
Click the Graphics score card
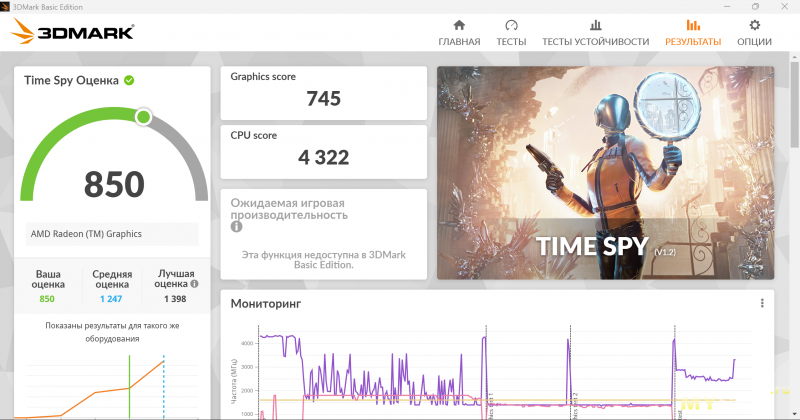point(323,91)
